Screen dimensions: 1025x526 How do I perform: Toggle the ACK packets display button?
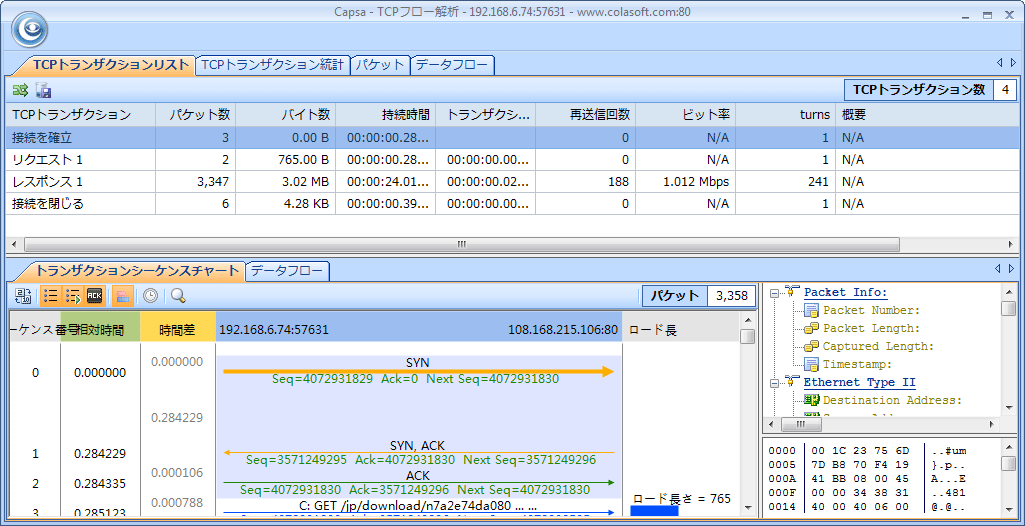coord(95,296)
